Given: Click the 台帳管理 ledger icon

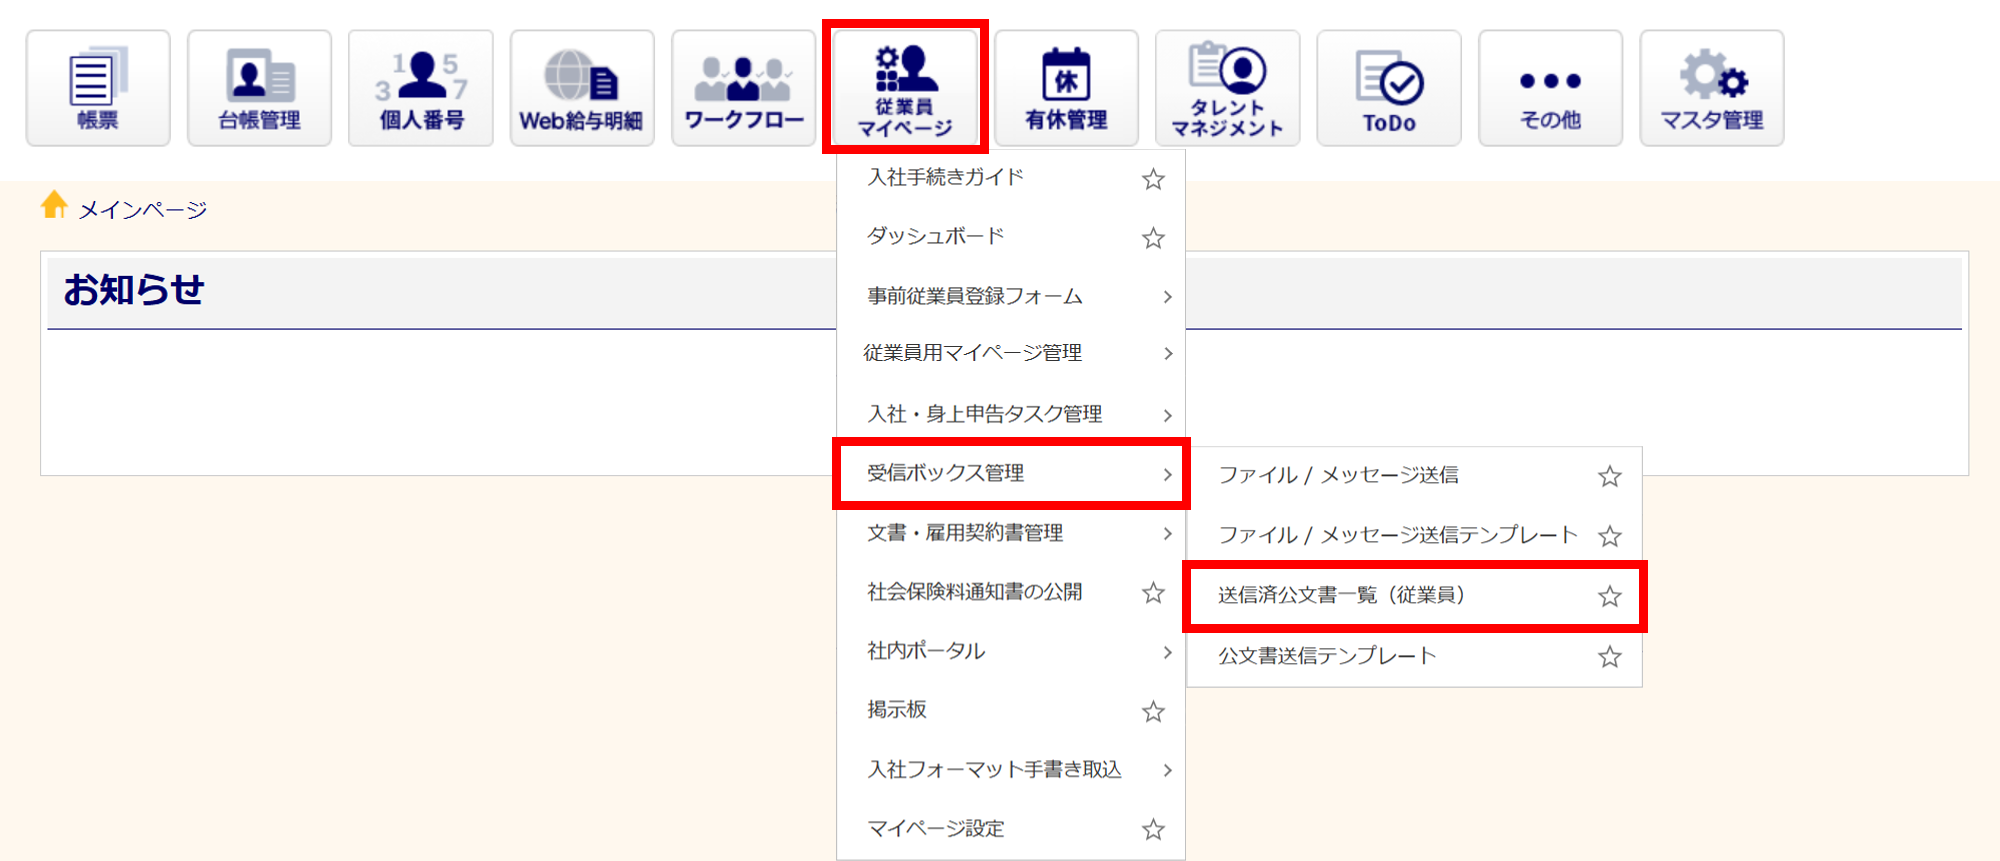Looking at the screenshot, I should [x=259, y=88].
